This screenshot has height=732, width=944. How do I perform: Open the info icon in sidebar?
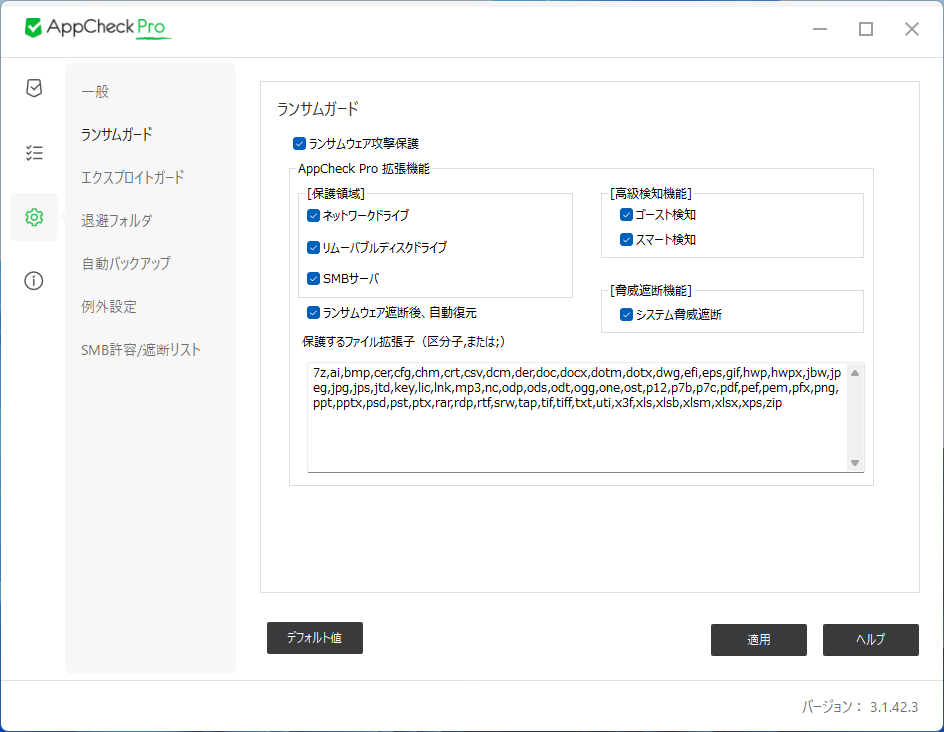click(34, 281)
